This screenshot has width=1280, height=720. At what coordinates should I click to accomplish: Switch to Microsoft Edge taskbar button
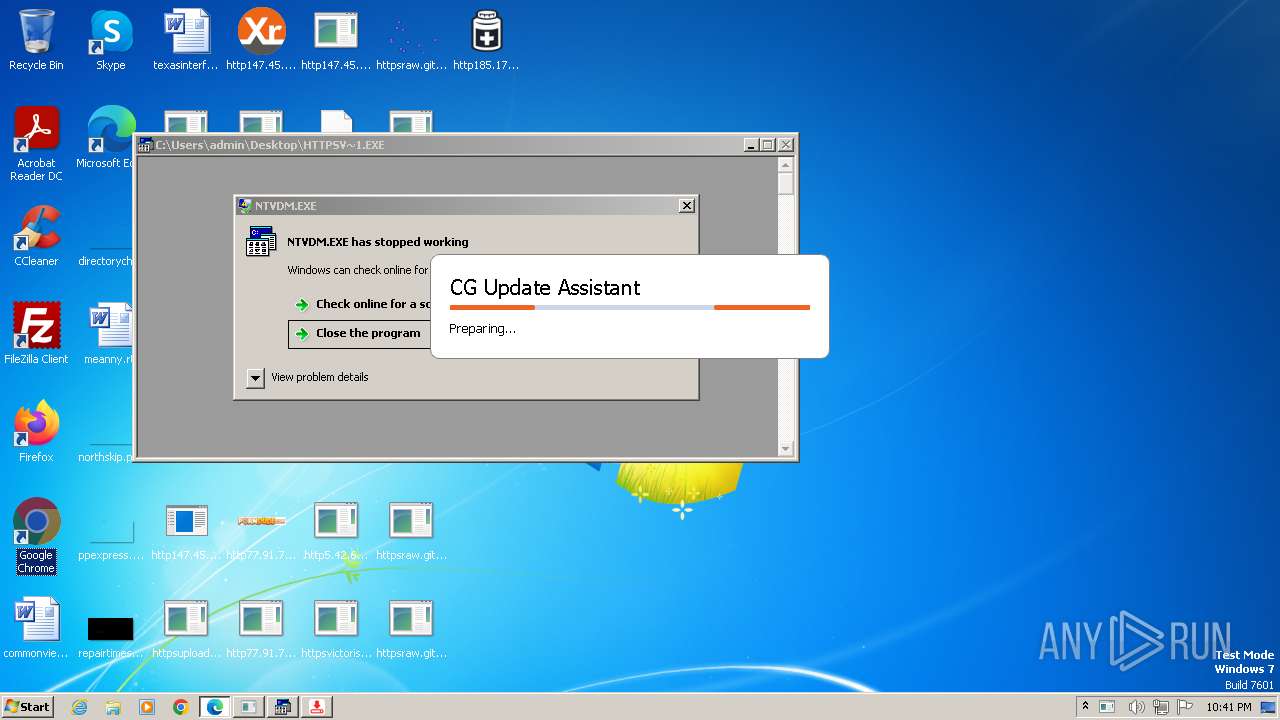click(x=214, y=707)
